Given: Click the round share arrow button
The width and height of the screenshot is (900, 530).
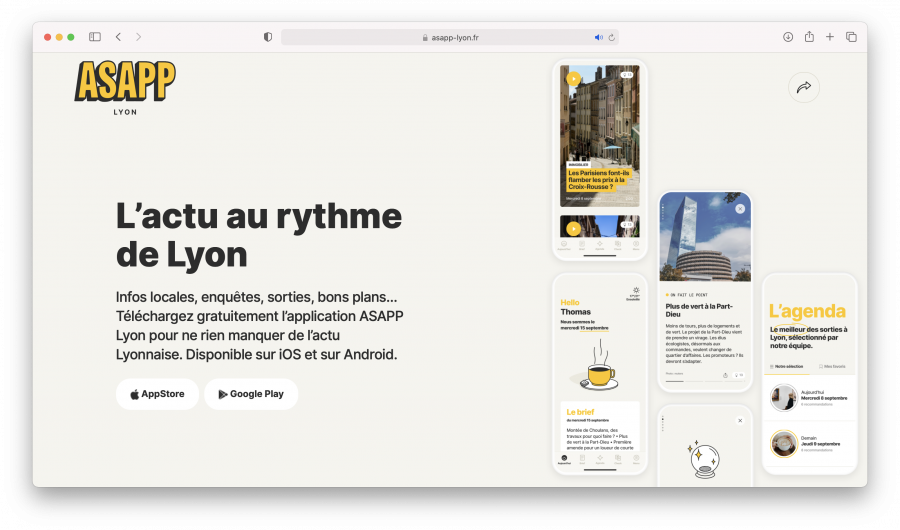Looking at the screenshot, I should coord(804,87).
